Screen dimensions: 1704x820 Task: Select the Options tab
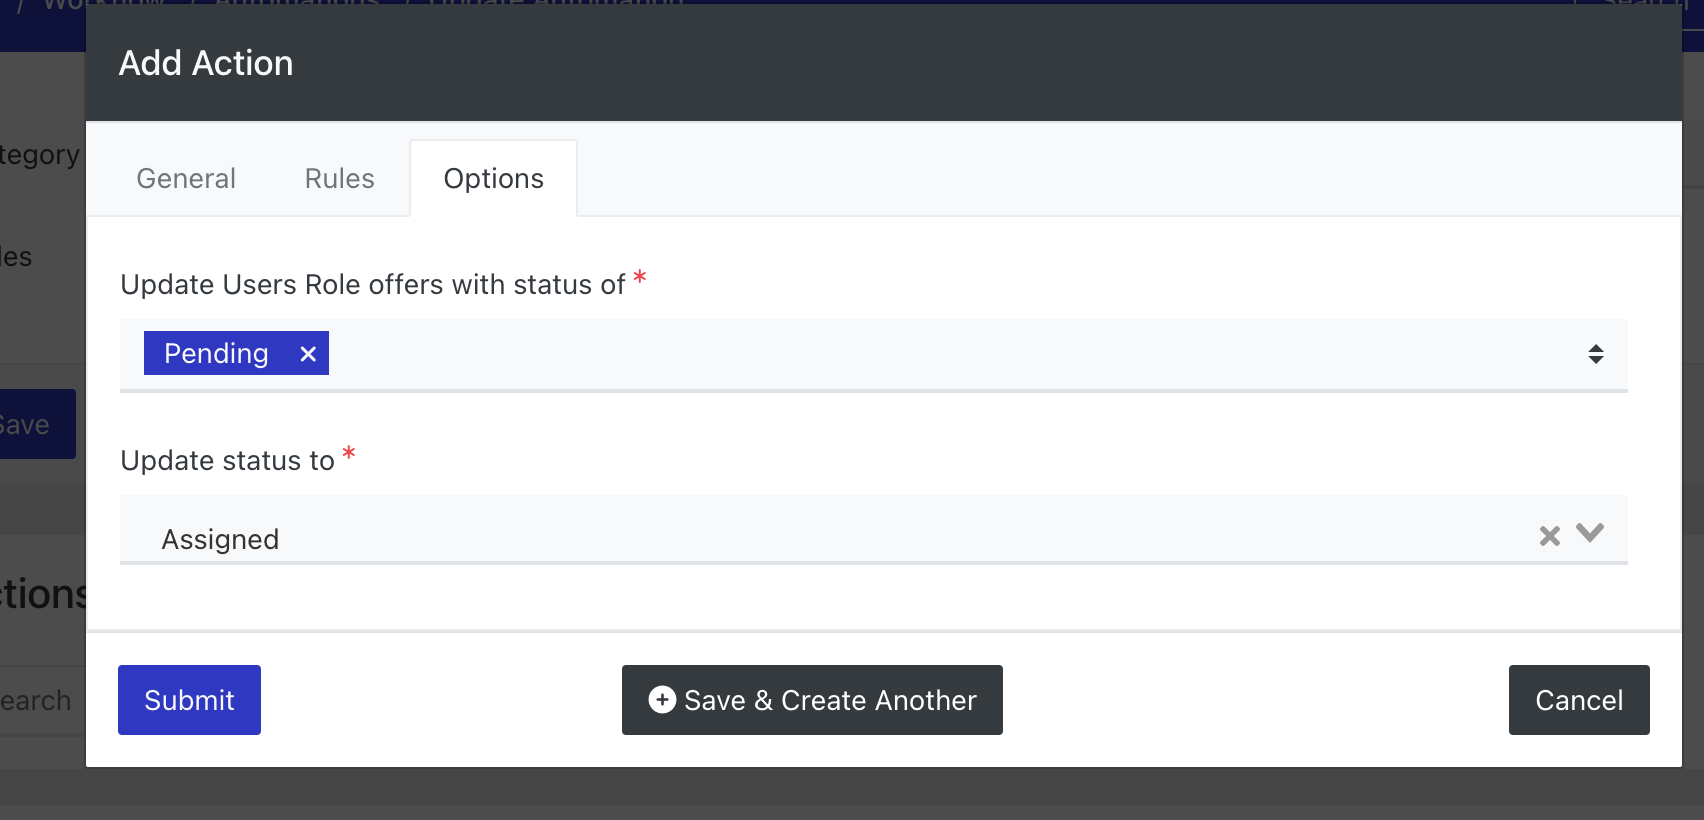tap(494, 179)
